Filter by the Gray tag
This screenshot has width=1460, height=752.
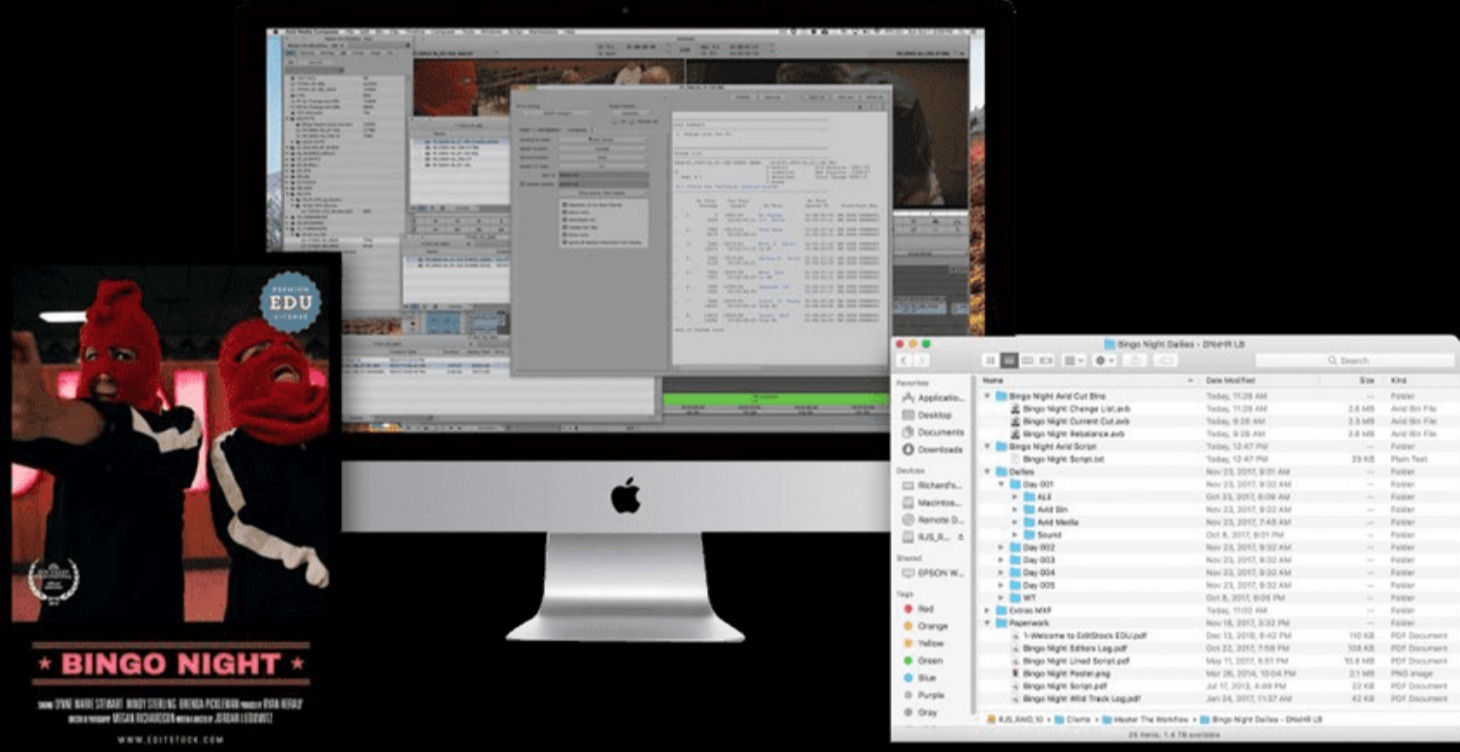[919, 713]
